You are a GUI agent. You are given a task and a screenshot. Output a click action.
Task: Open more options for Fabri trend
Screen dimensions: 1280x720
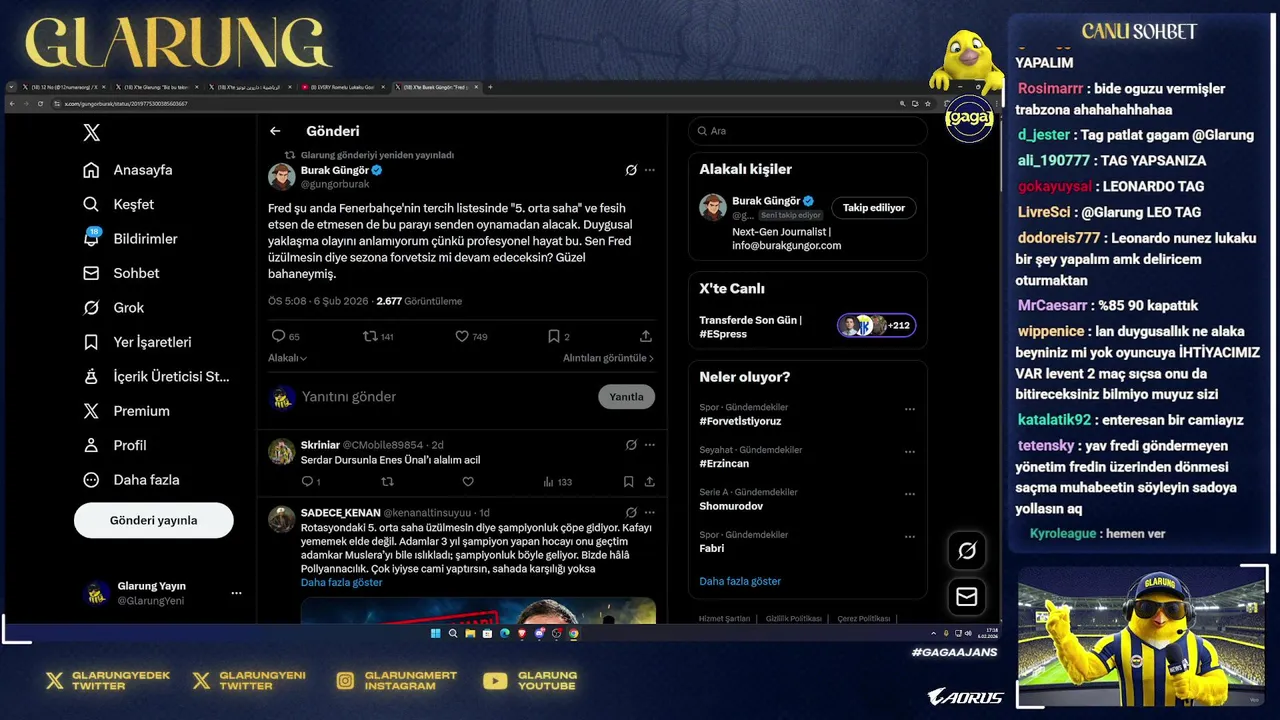coord(910,536)
